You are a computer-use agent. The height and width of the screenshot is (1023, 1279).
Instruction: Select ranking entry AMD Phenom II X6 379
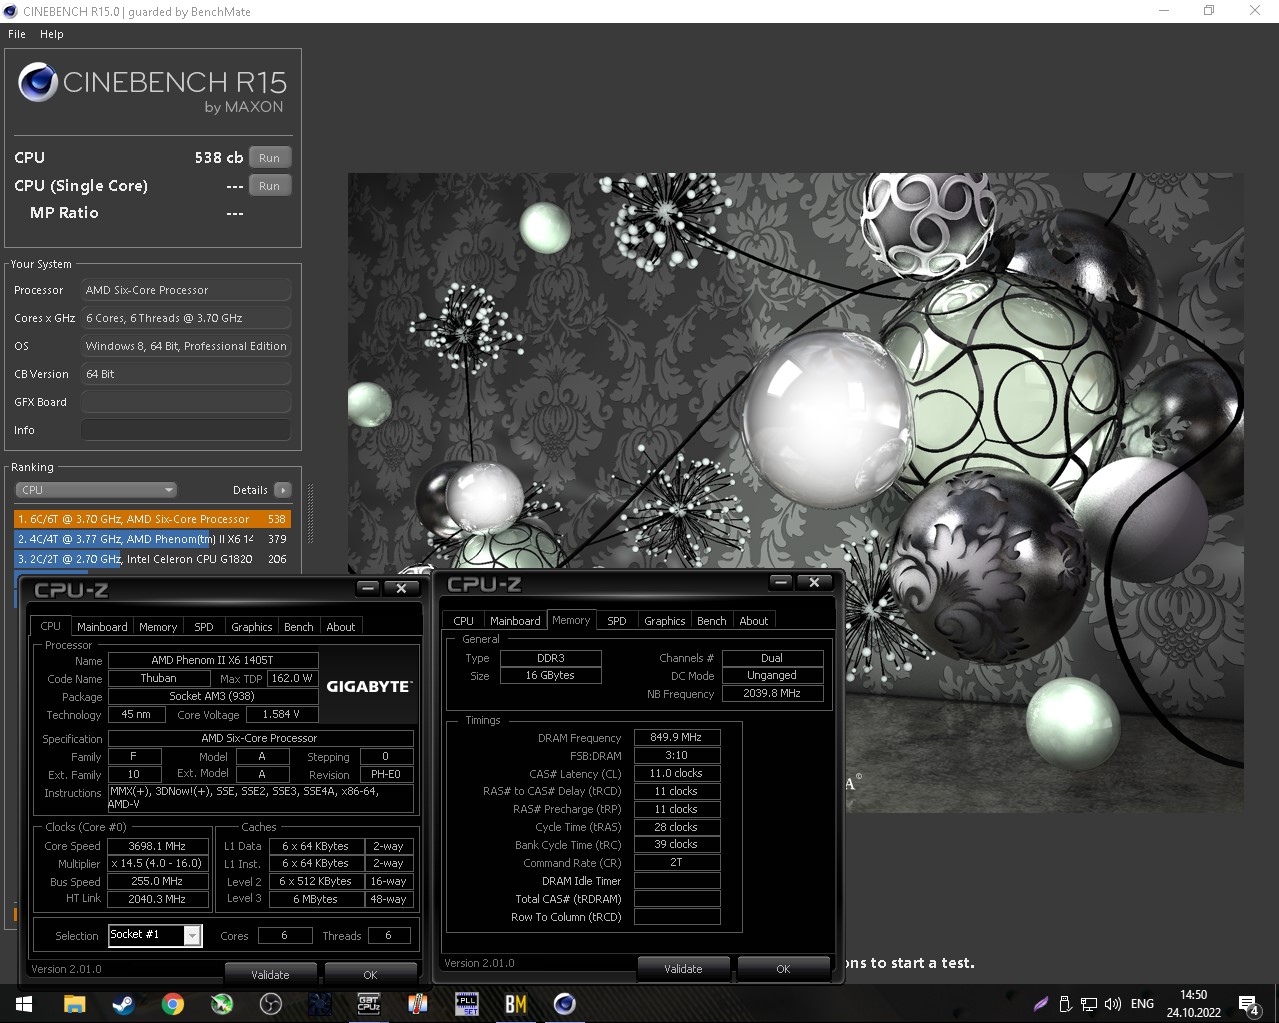152,539
